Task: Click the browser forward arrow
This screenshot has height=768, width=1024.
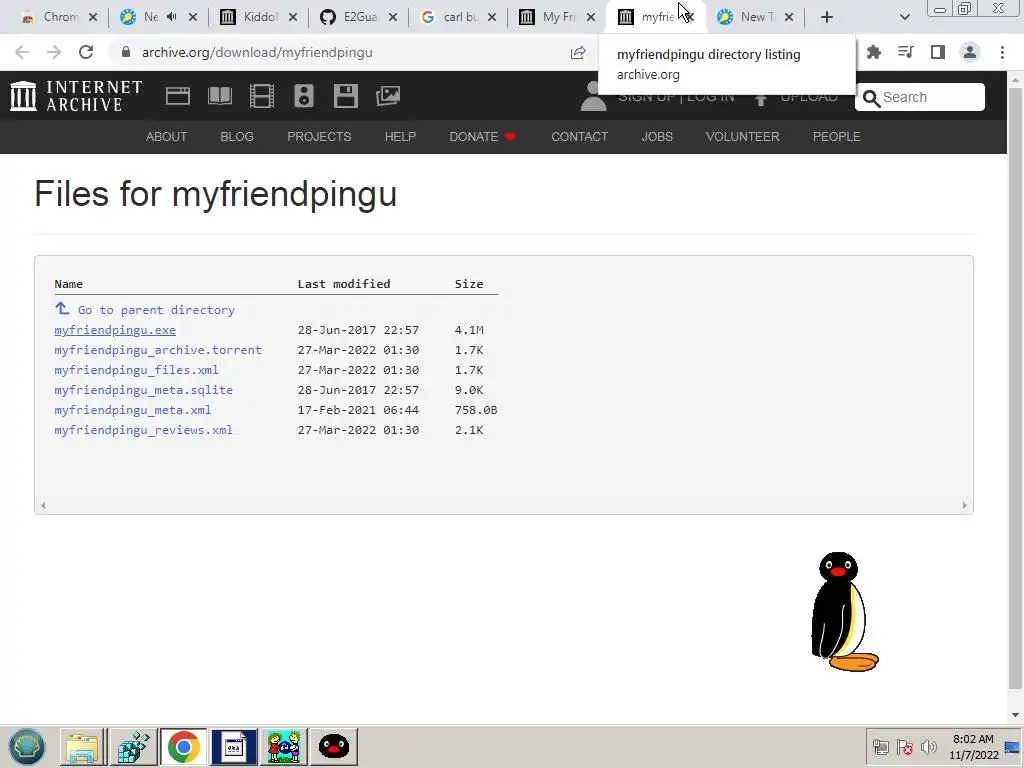Action: [x=54, y=52]
